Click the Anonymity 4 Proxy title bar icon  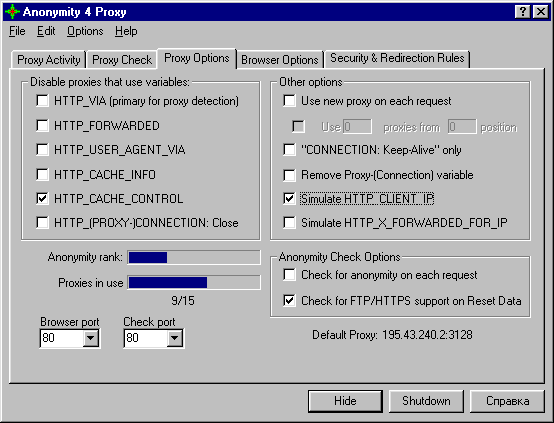(12, 12)
